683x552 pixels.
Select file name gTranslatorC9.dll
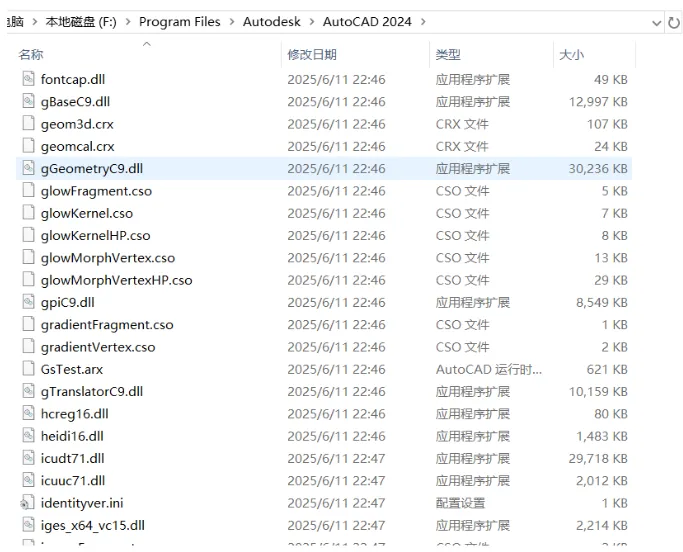[92, 391]
